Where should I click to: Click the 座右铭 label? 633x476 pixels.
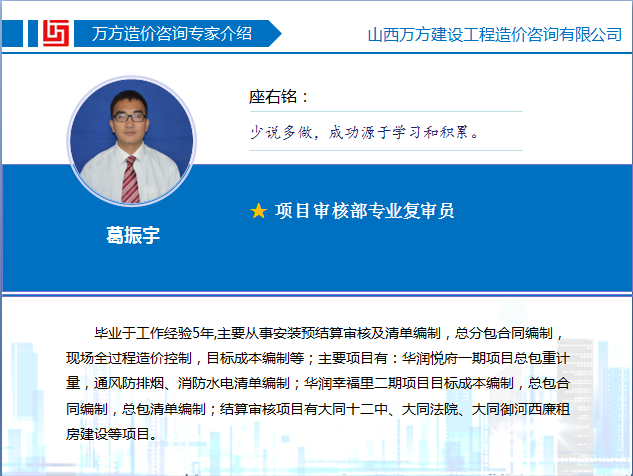point(279,97)
